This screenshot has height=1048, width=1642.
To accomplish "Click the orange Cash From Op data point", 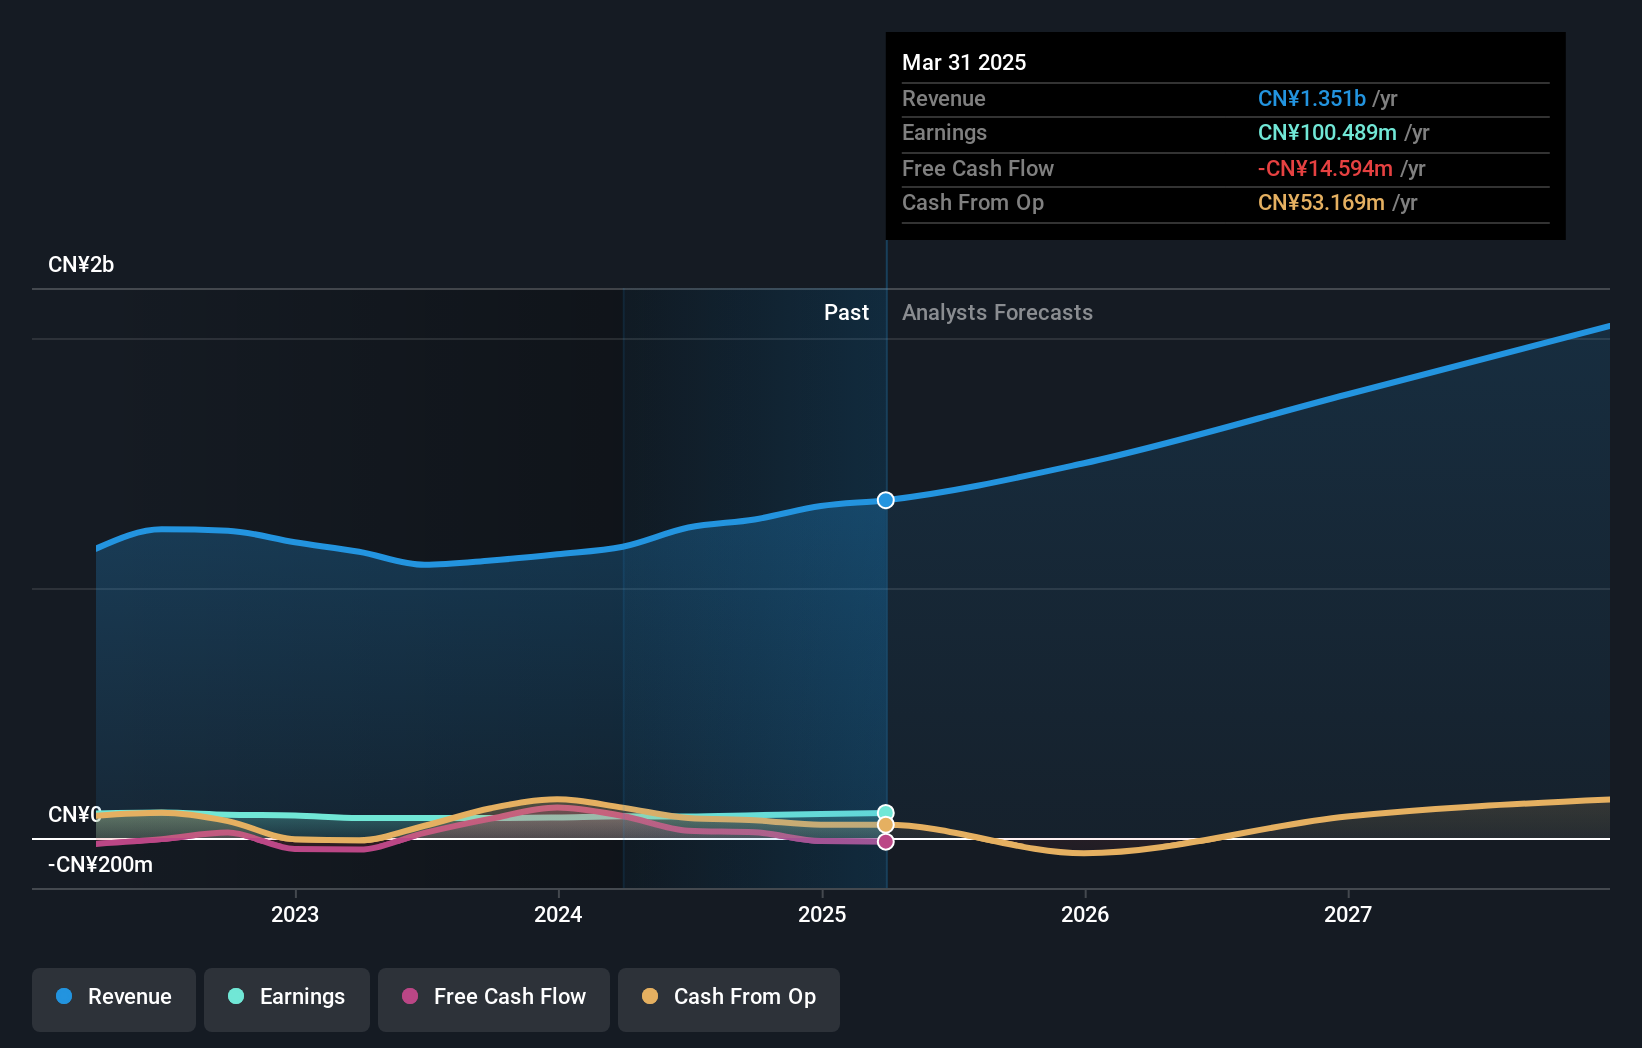I will [886, 825].
